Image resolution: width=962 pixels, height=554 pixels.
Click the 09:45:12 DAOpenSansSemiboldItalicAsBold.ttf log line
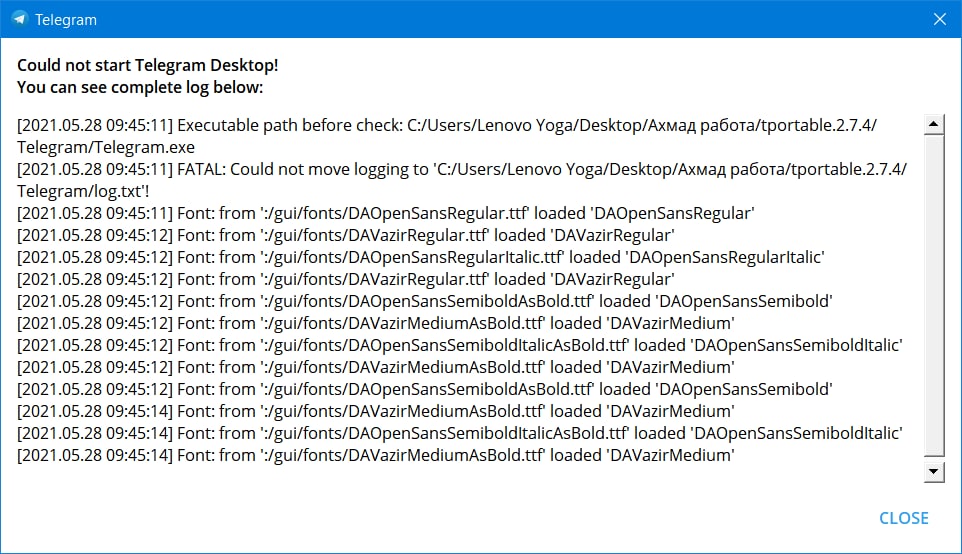[x=460, y=345]
